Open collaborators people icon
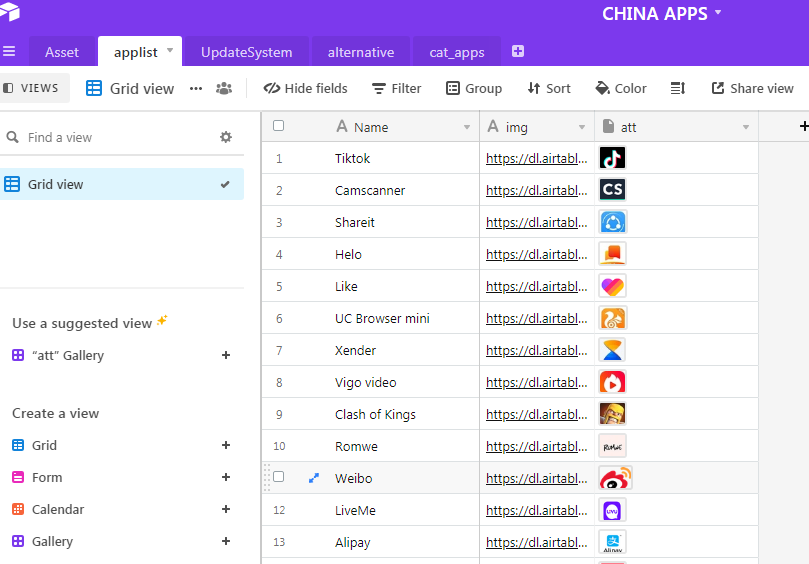The image size is (809, 564). (224, 88)
